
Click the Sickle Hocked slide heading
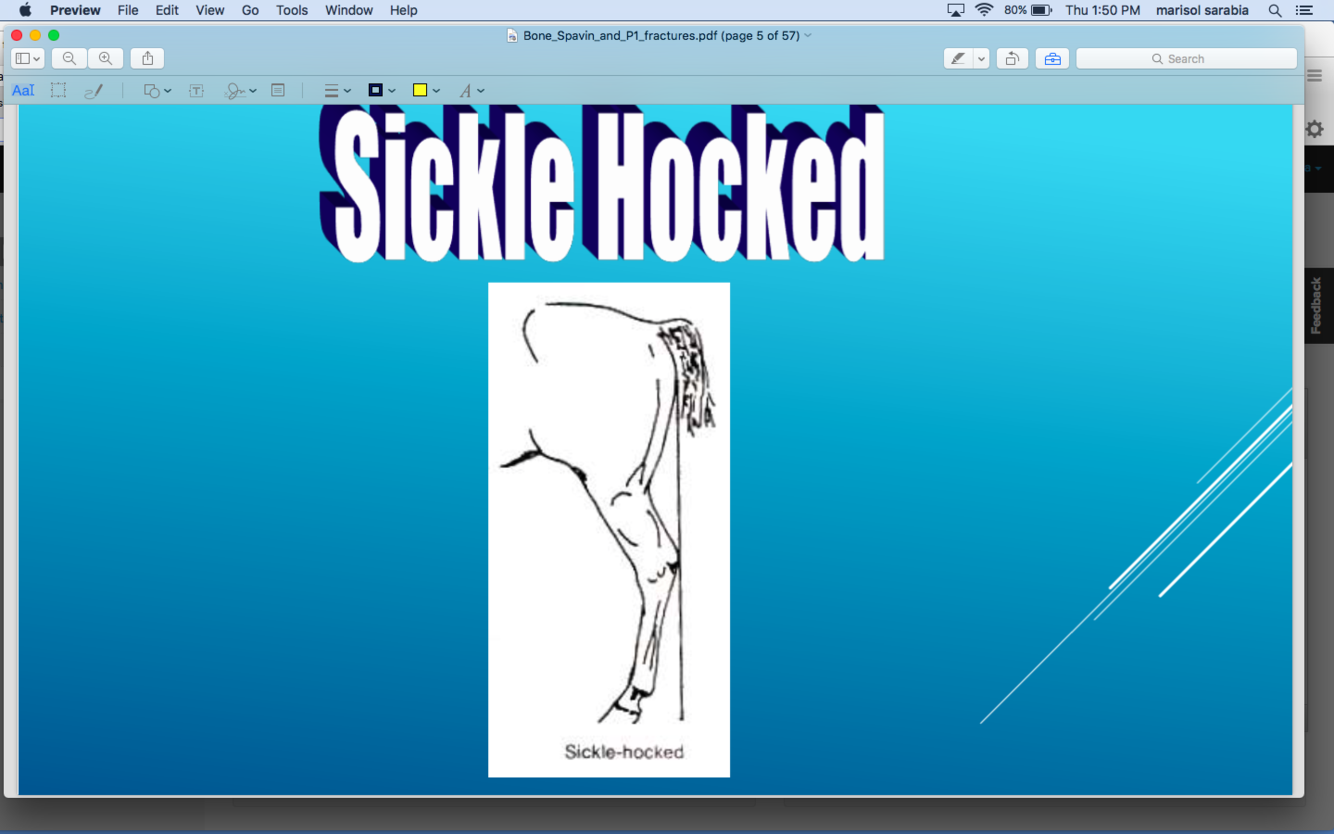[602, 185]
